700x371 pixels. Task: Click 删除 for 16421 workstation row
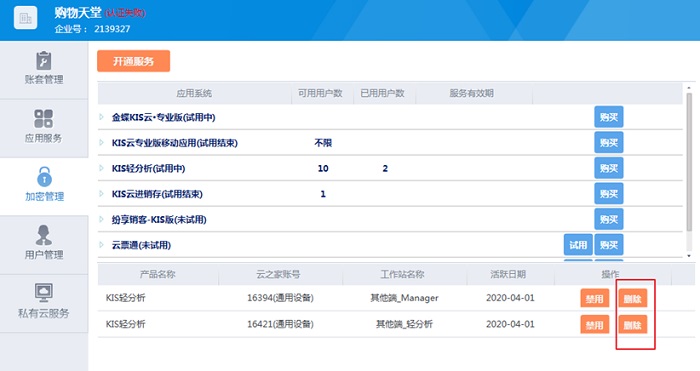point(633,325)
